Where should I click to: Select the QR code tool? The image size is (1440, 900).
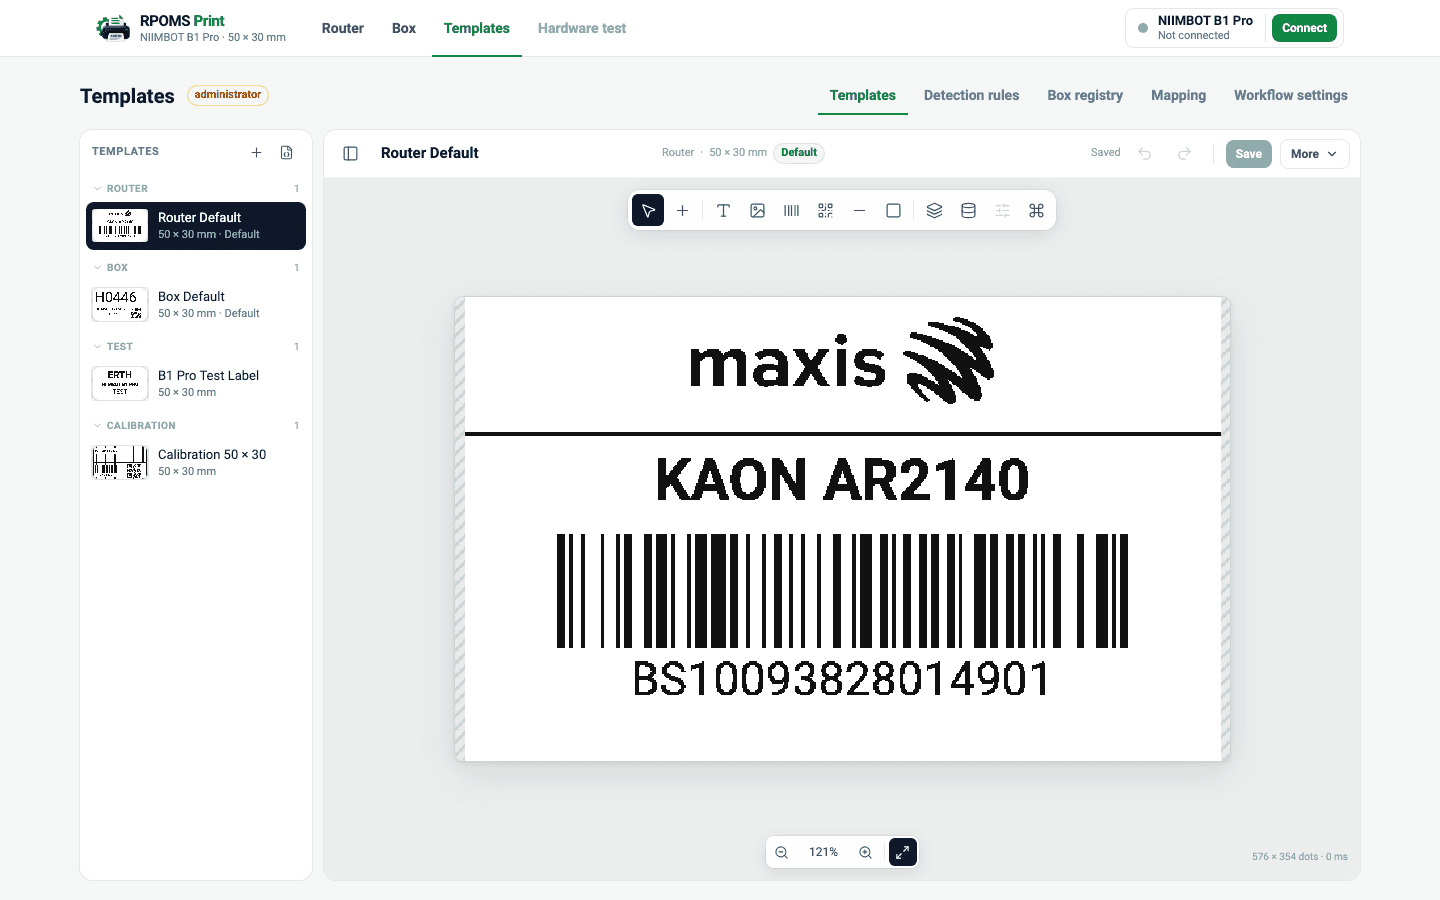pos(825,210)
